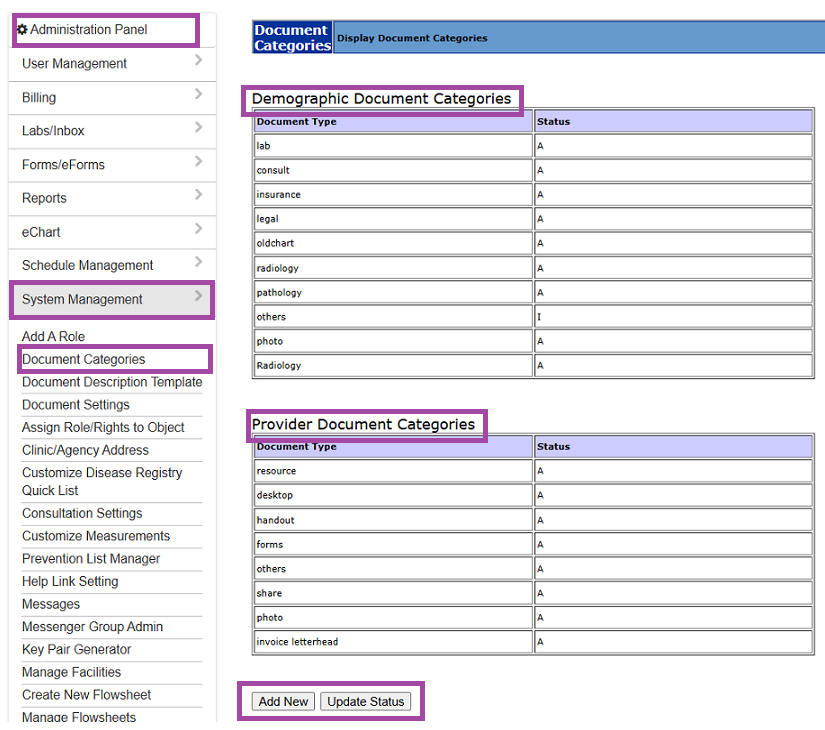The image size is (825, 730).
Task: Click the Administration Panel gear icon
Action: click(24, 30)
